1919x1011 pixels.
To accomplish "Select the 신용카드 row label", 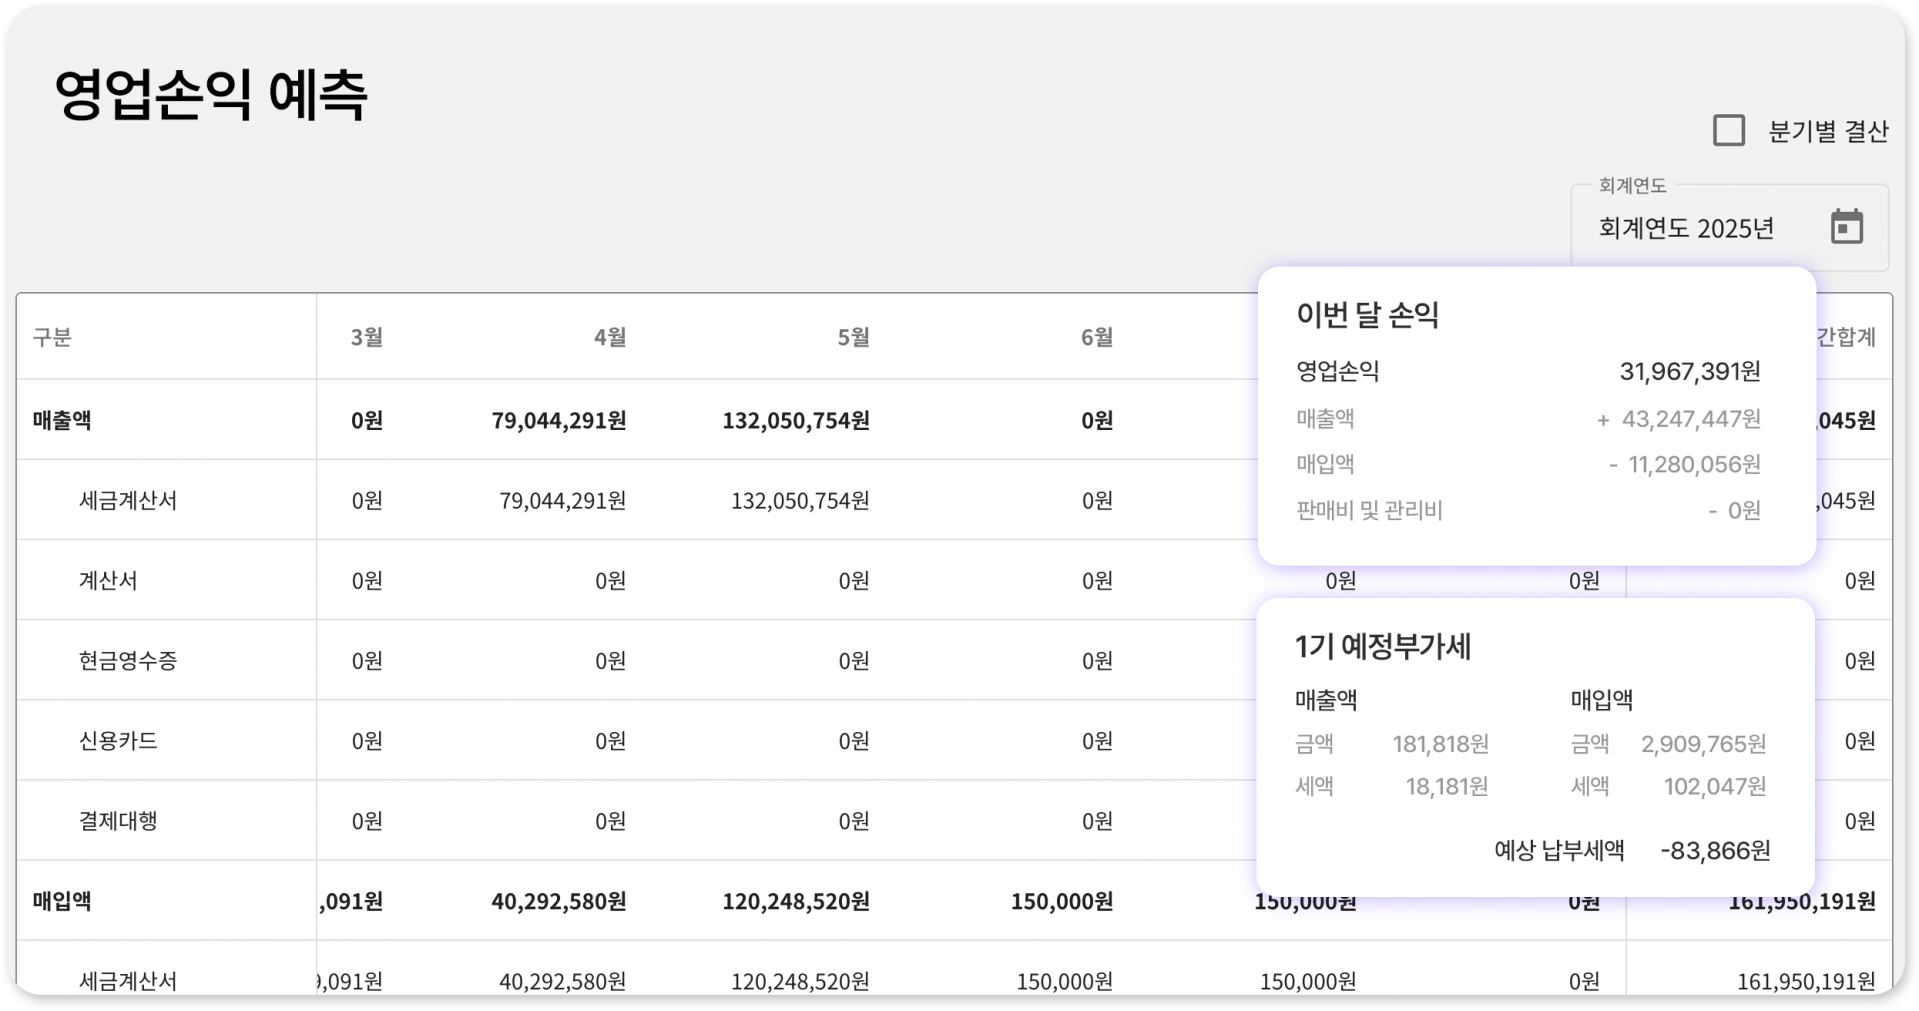I will click(118, 741).
